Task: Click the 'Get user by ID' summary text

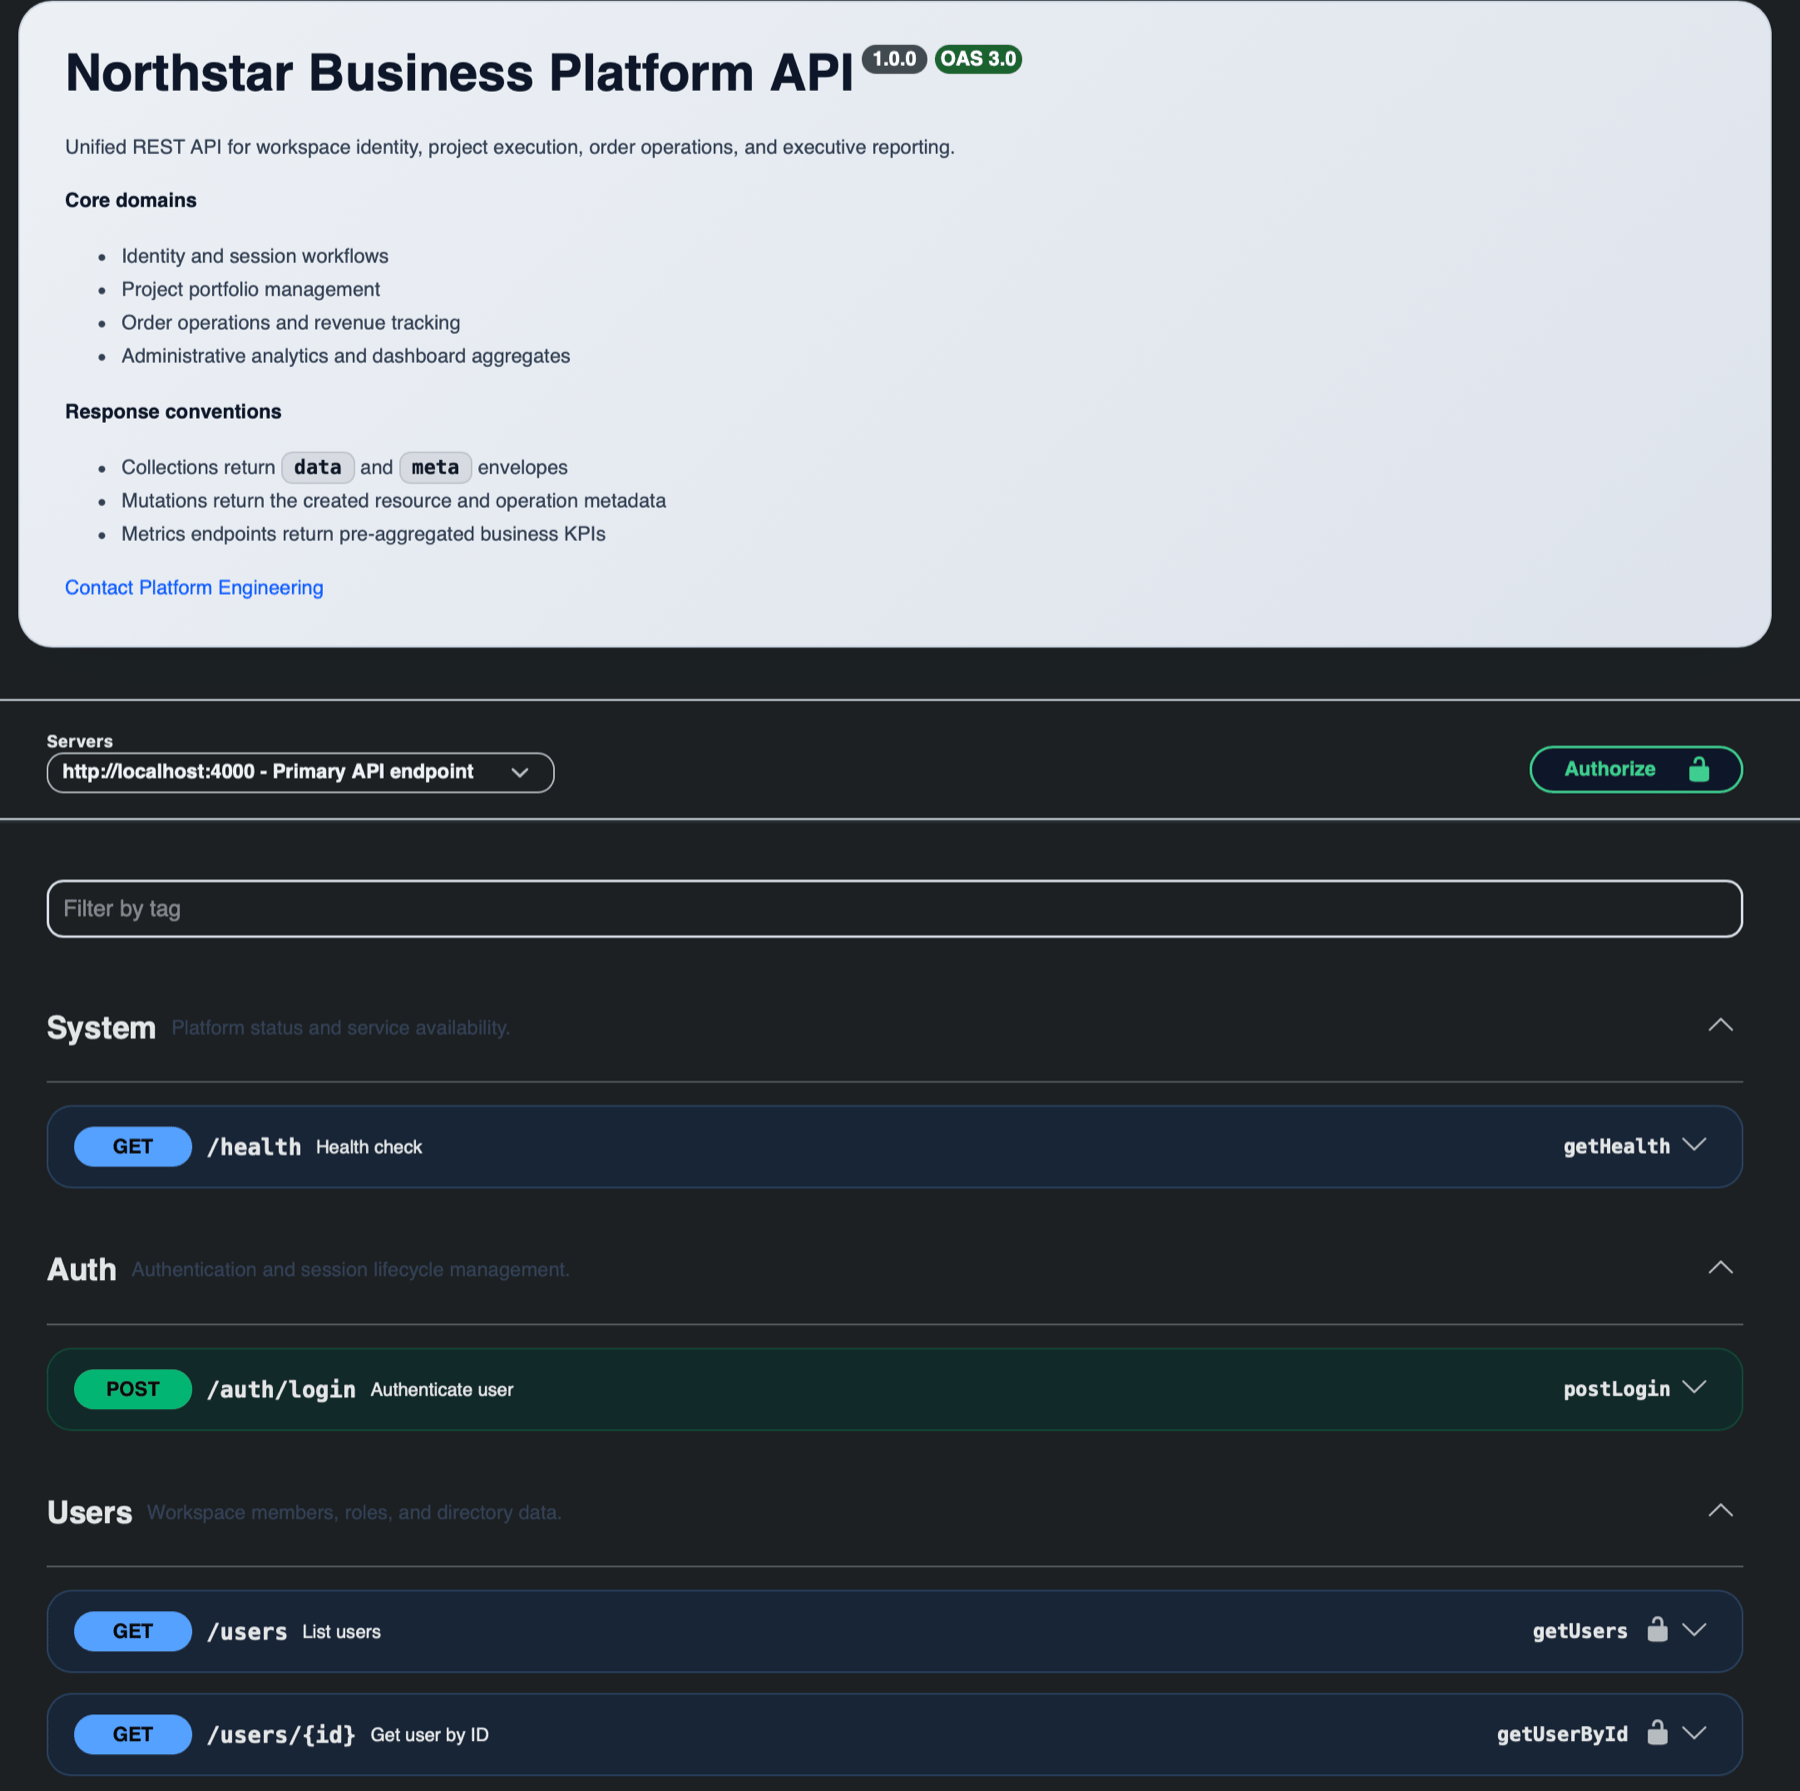Action: (430, 1735)
